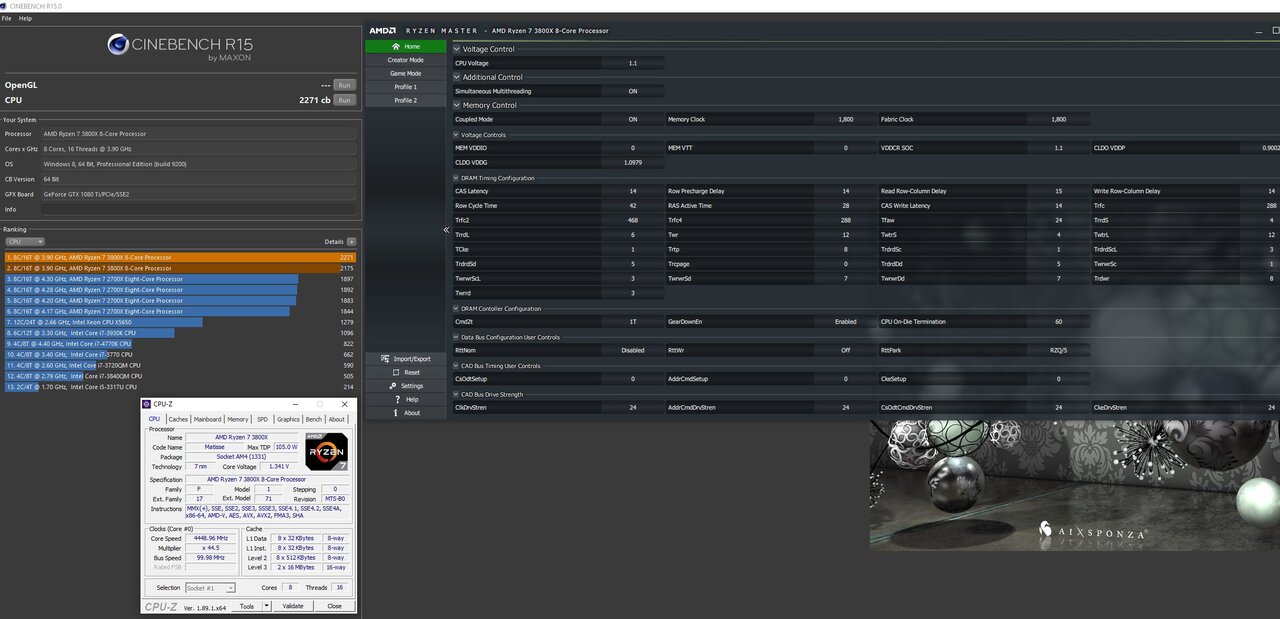This screenshot has height=619, width=1280.
Task: Open About info in Ryzen Master sidebar
Action: (406, 413)
